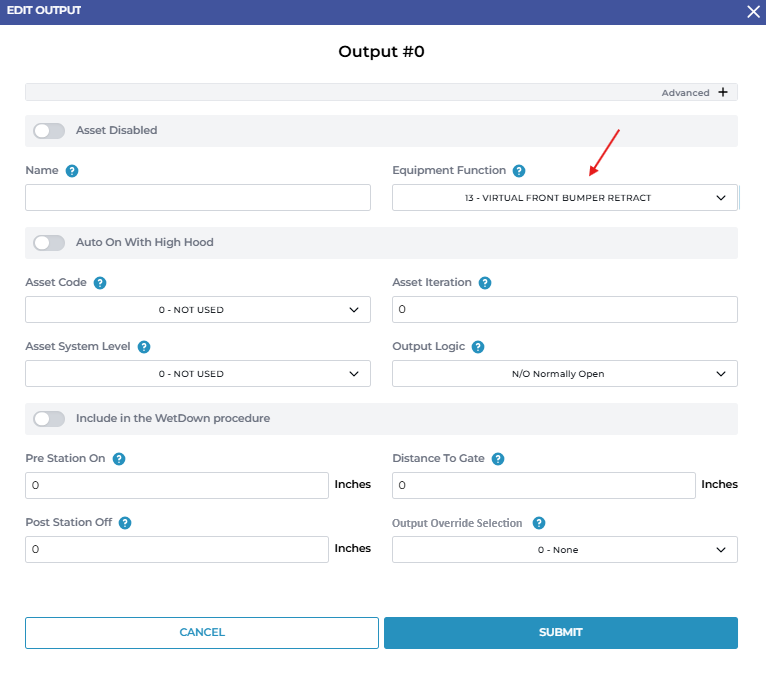Expand the Advanced section plus icon
Viewport: 766px width, 691px height.
coord(723,93)
